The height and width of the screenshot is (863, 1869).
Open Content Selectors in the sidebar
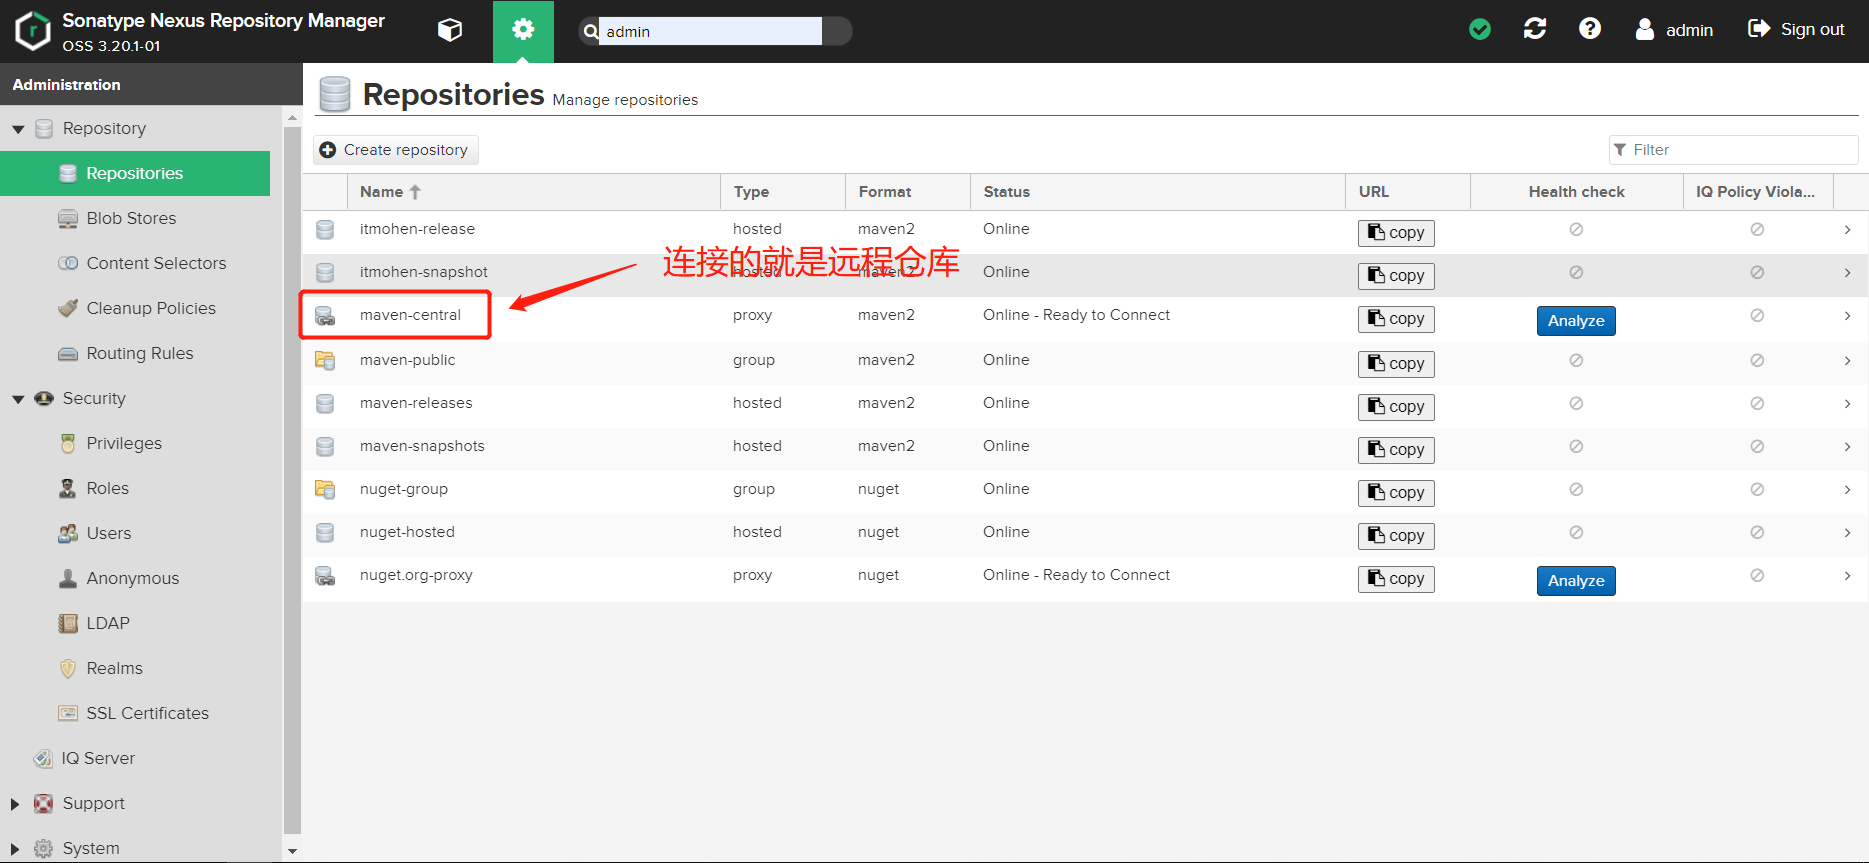156,263
